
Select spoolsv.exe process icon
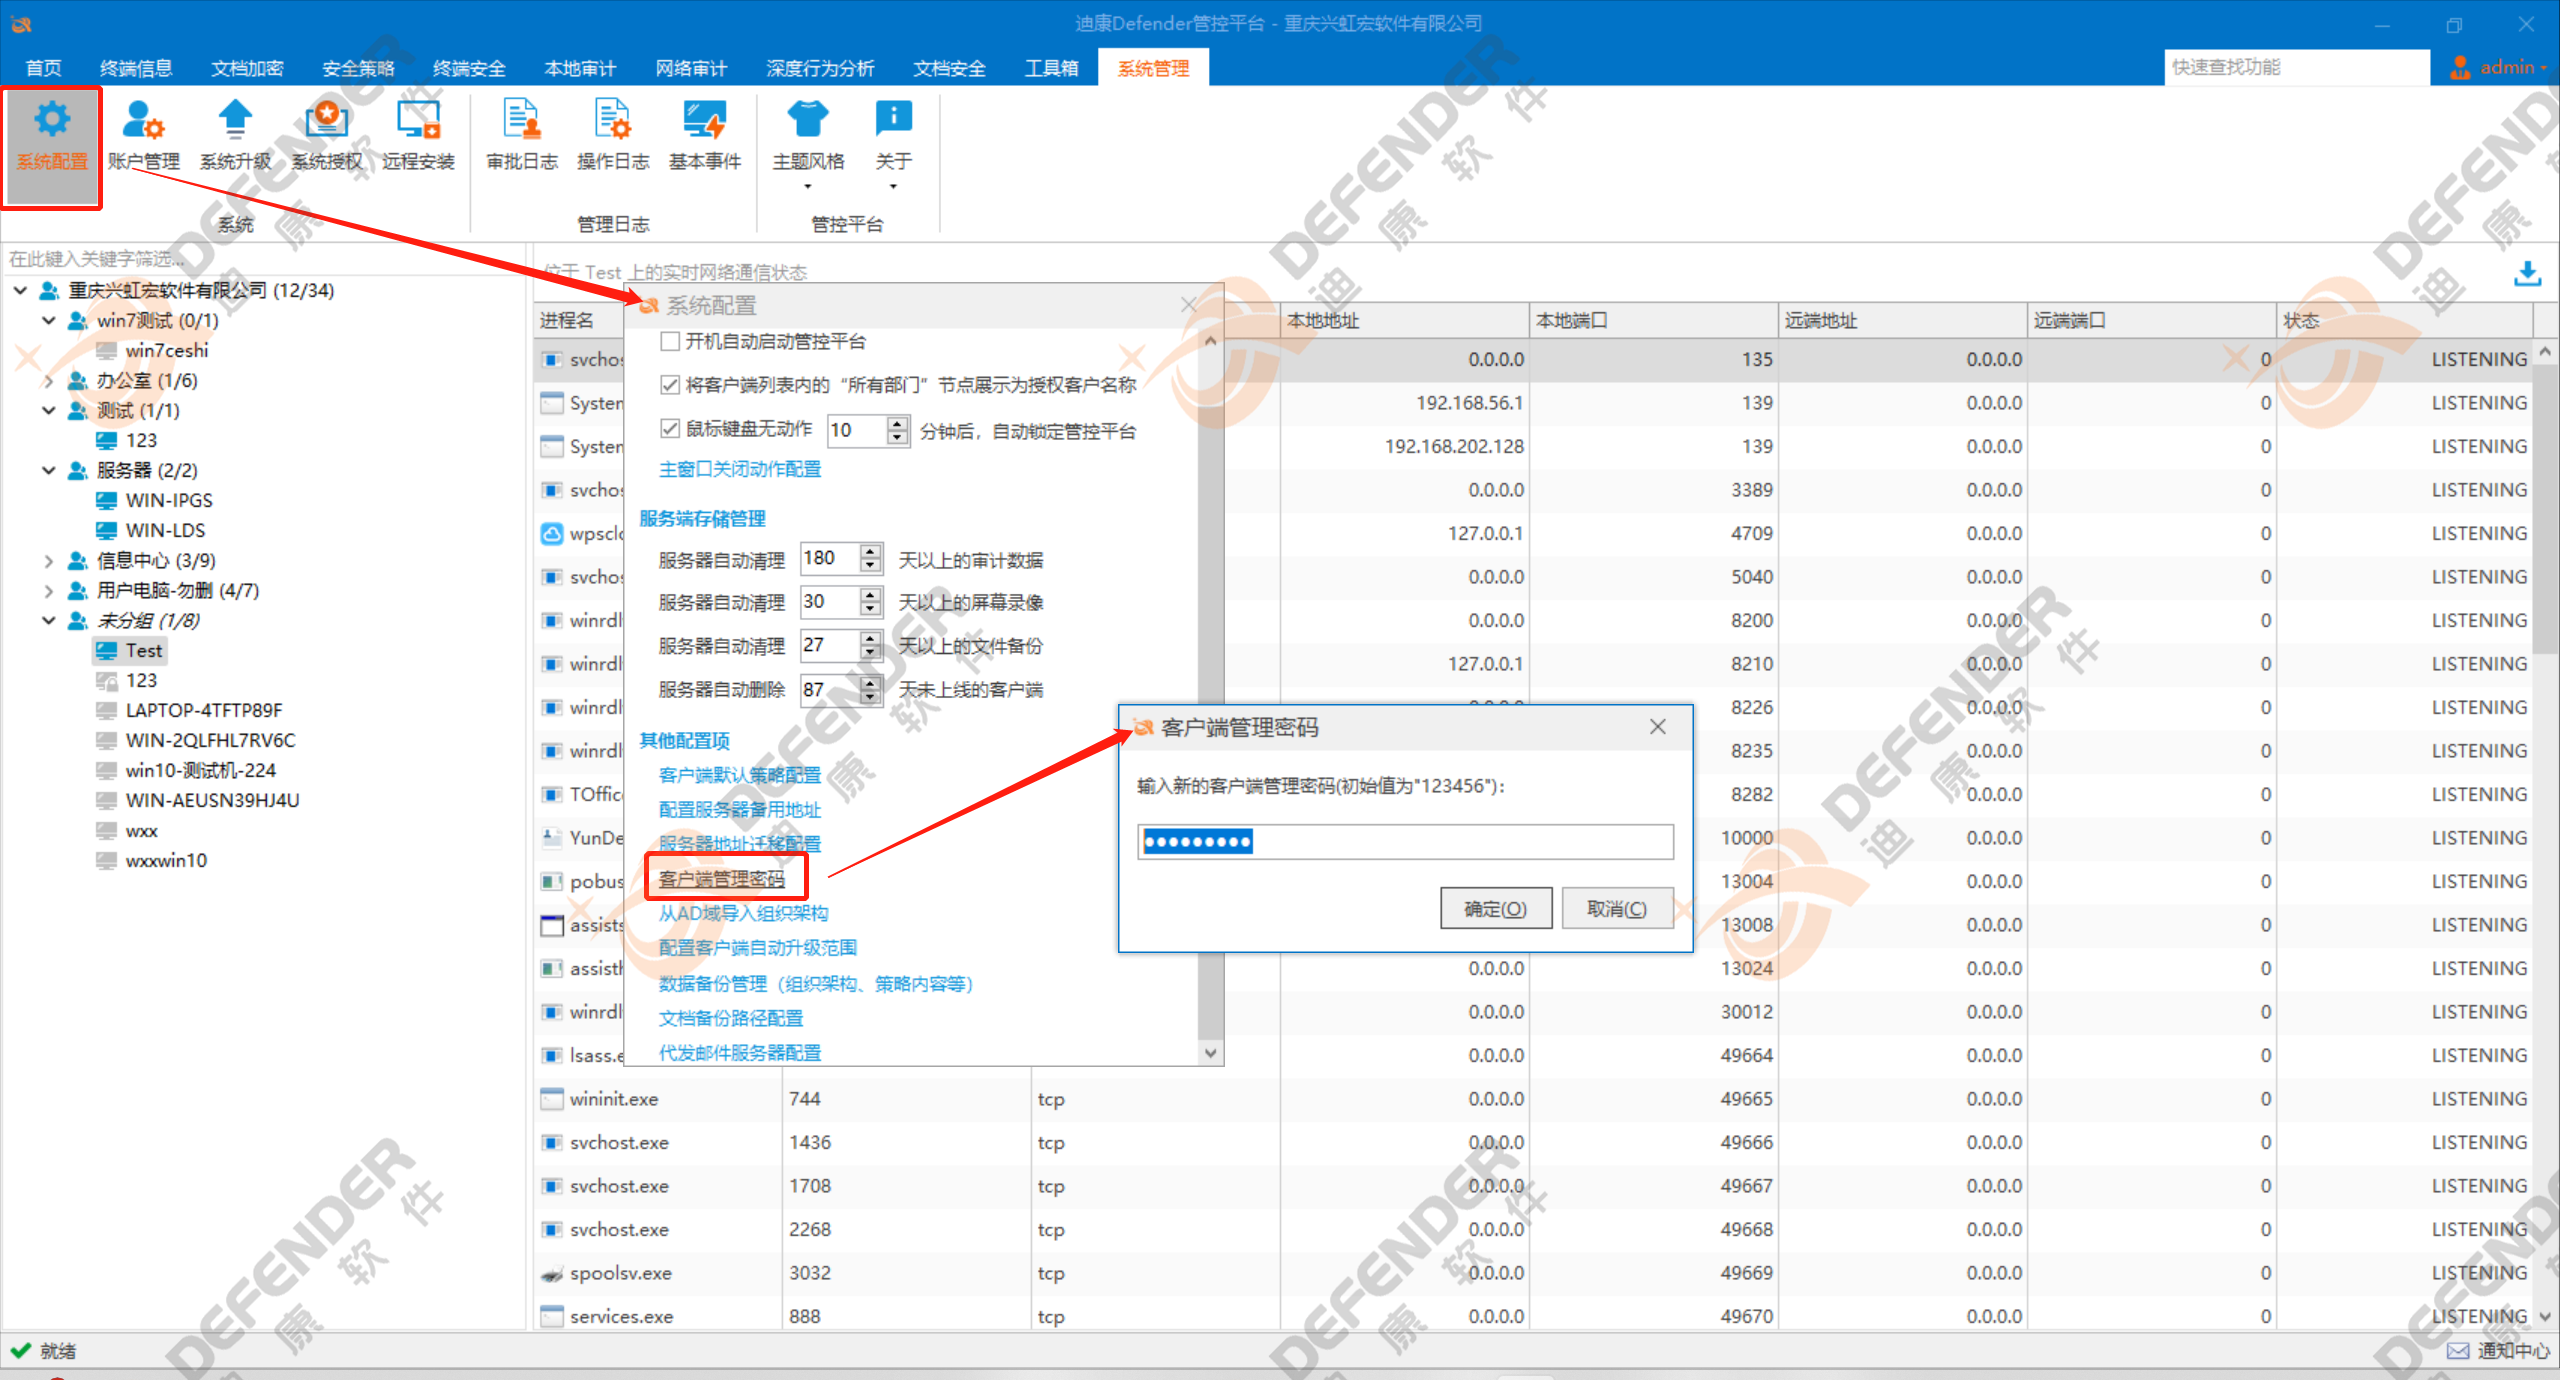click(552, 1274)
